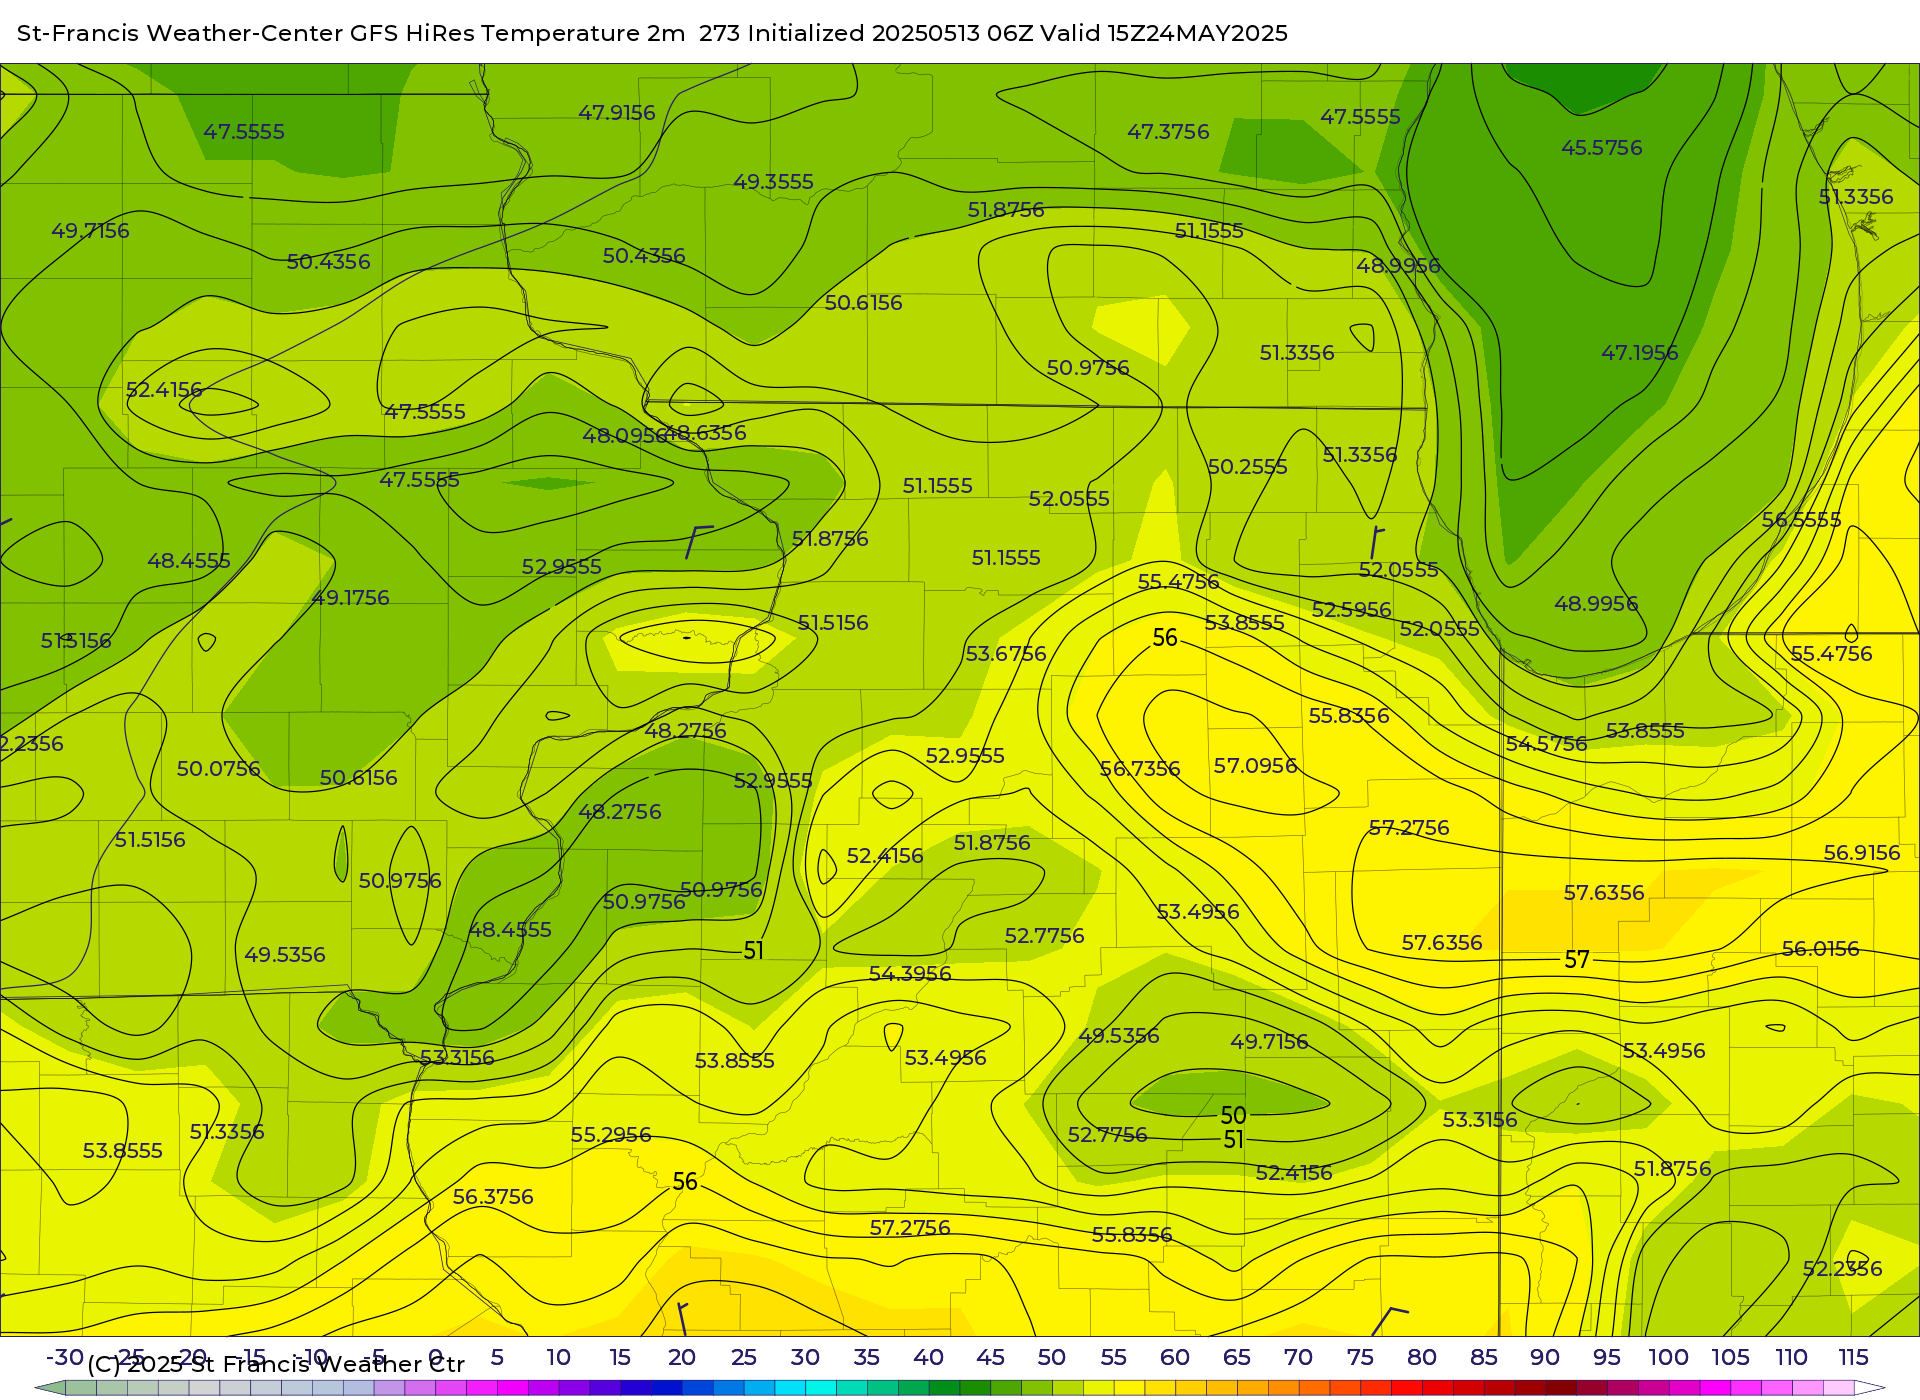Click the legend scale label 85

[x=1483, y=1357]
